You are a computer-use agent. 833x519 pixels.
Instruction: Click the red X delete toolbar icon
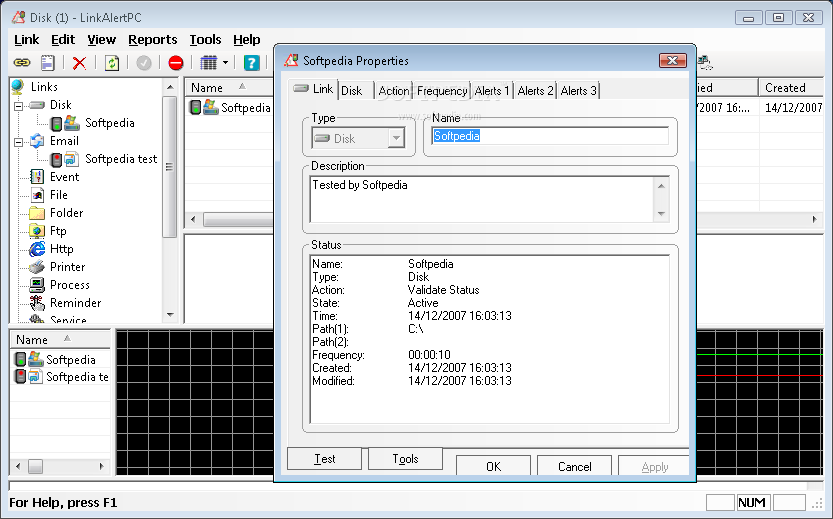(x=79, y=63)
